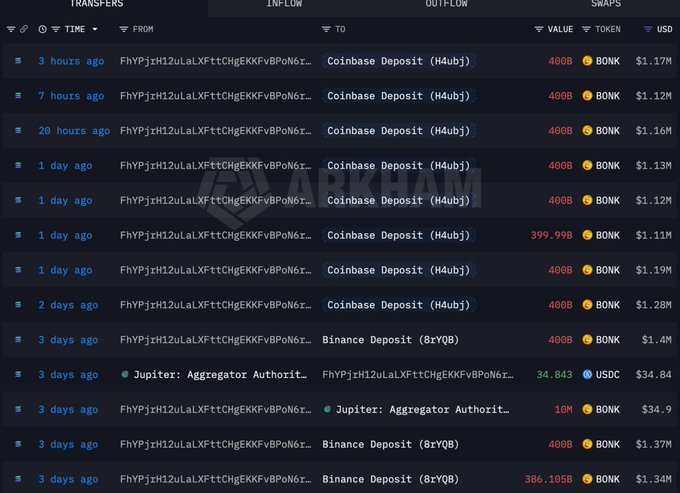The width and height of the screenshot is (680, 493).
Task: Open Binance Deposit in the $1.4M row
Action: tap(390, 340)
